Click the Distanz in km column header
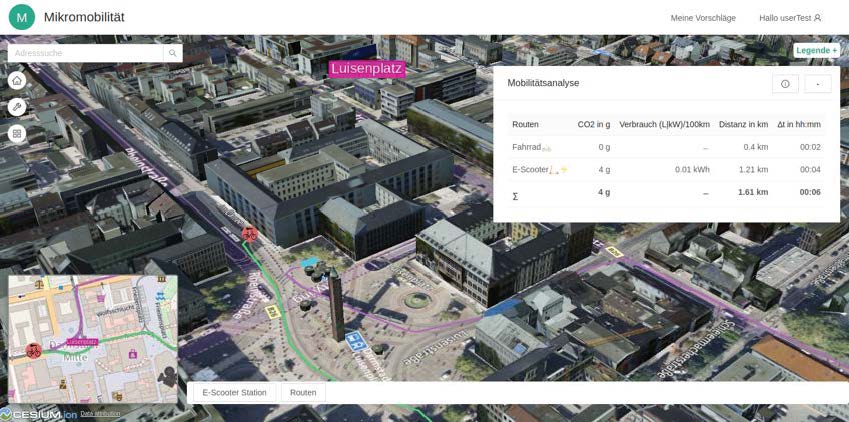This screenshot has width=849, height=422. coord(743,124)
